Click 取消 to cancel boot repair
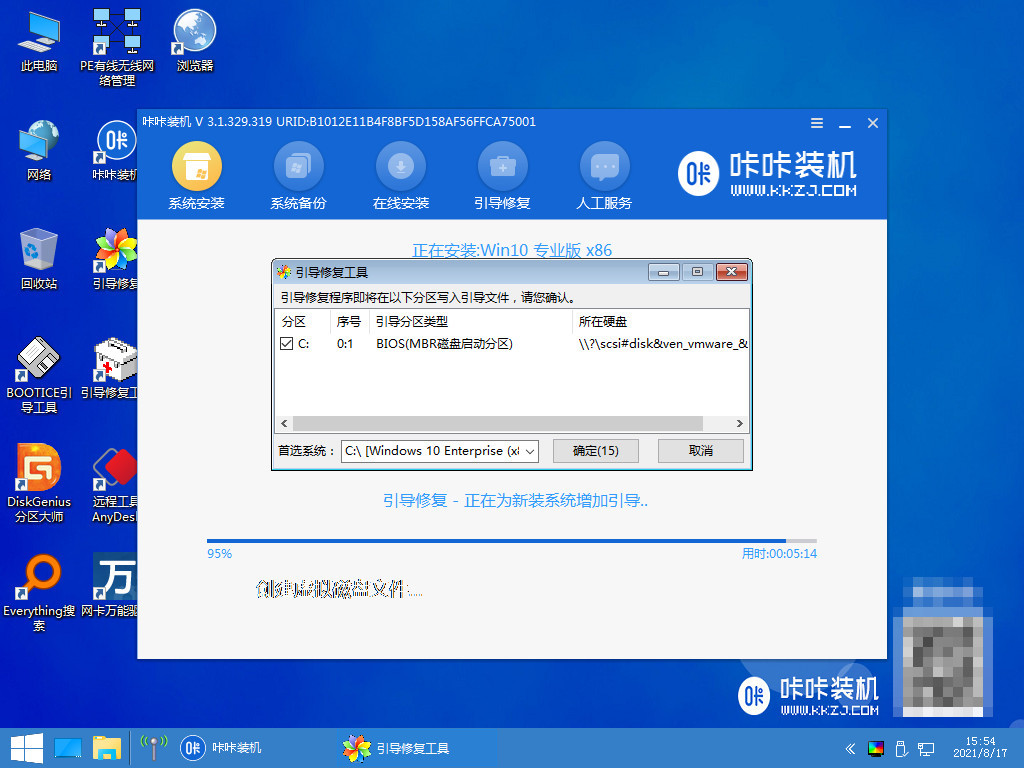Image resolution: width=1024 pixels, height=768 pixels. (700, 451)
